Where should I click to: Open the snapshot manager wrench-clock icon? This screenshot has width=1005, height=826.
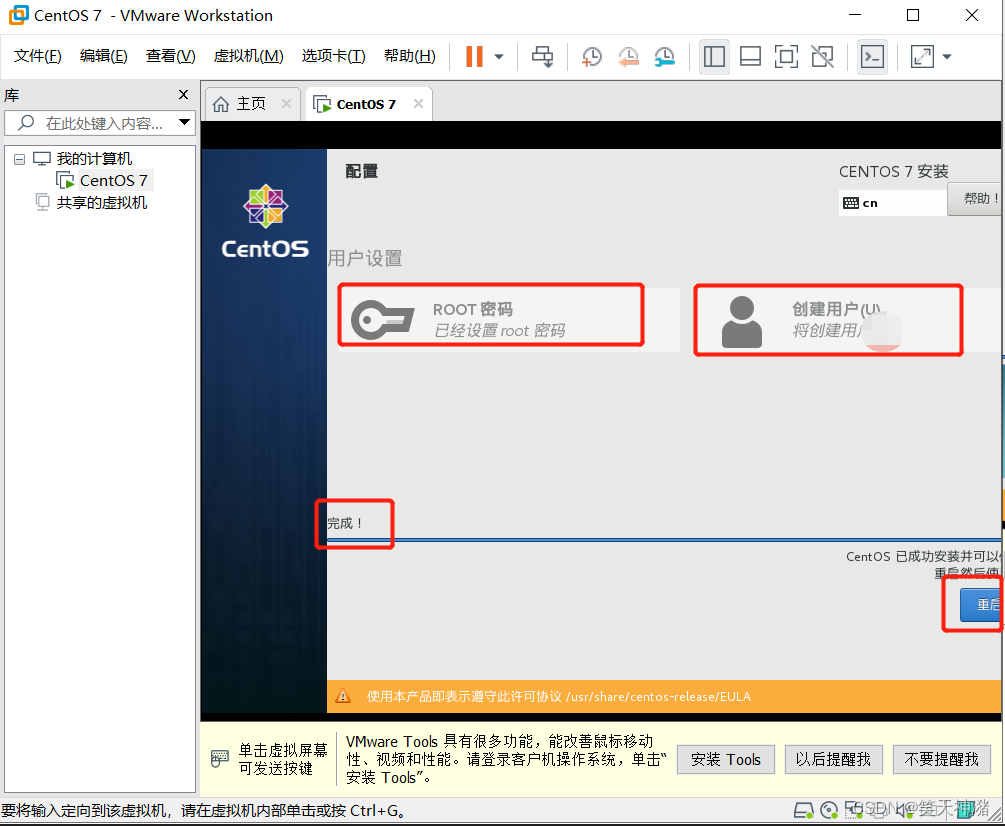point(665,56)
